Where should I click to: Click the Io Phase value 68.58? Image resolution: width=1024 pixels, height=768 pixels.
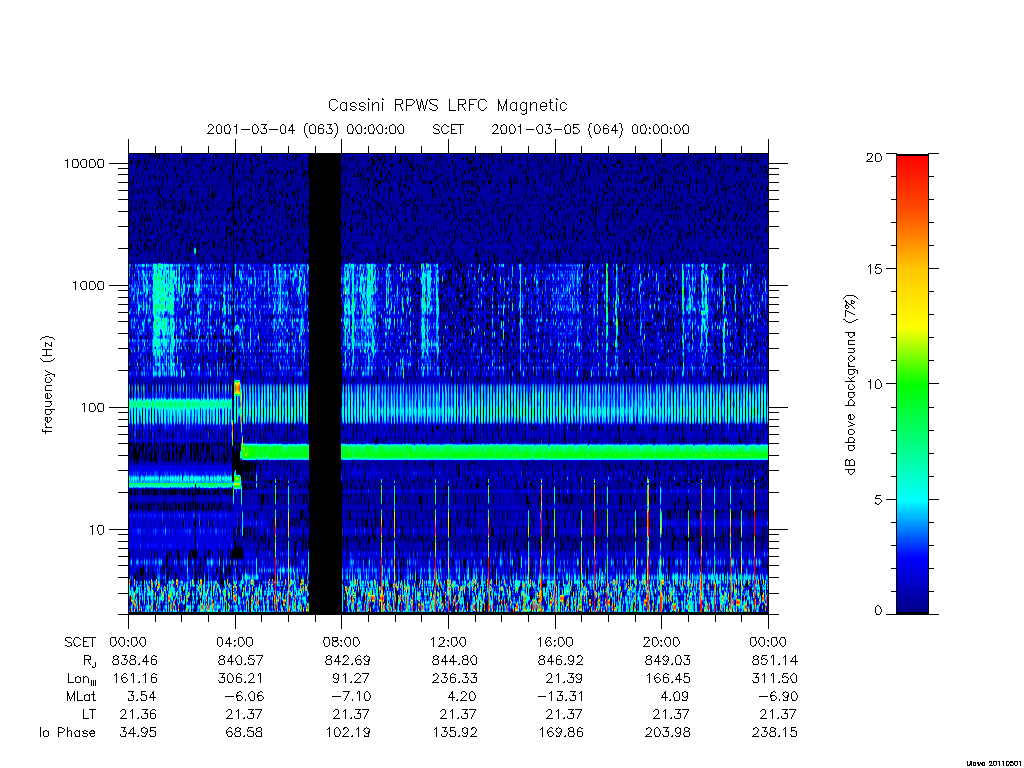(244, 733)
